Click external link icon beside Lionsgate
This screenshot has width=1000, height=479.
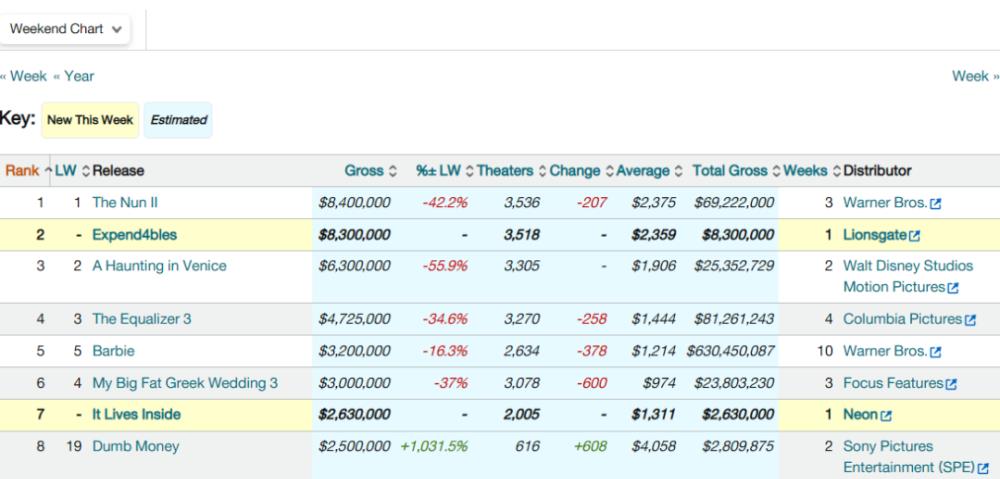[x=915, y=236]
